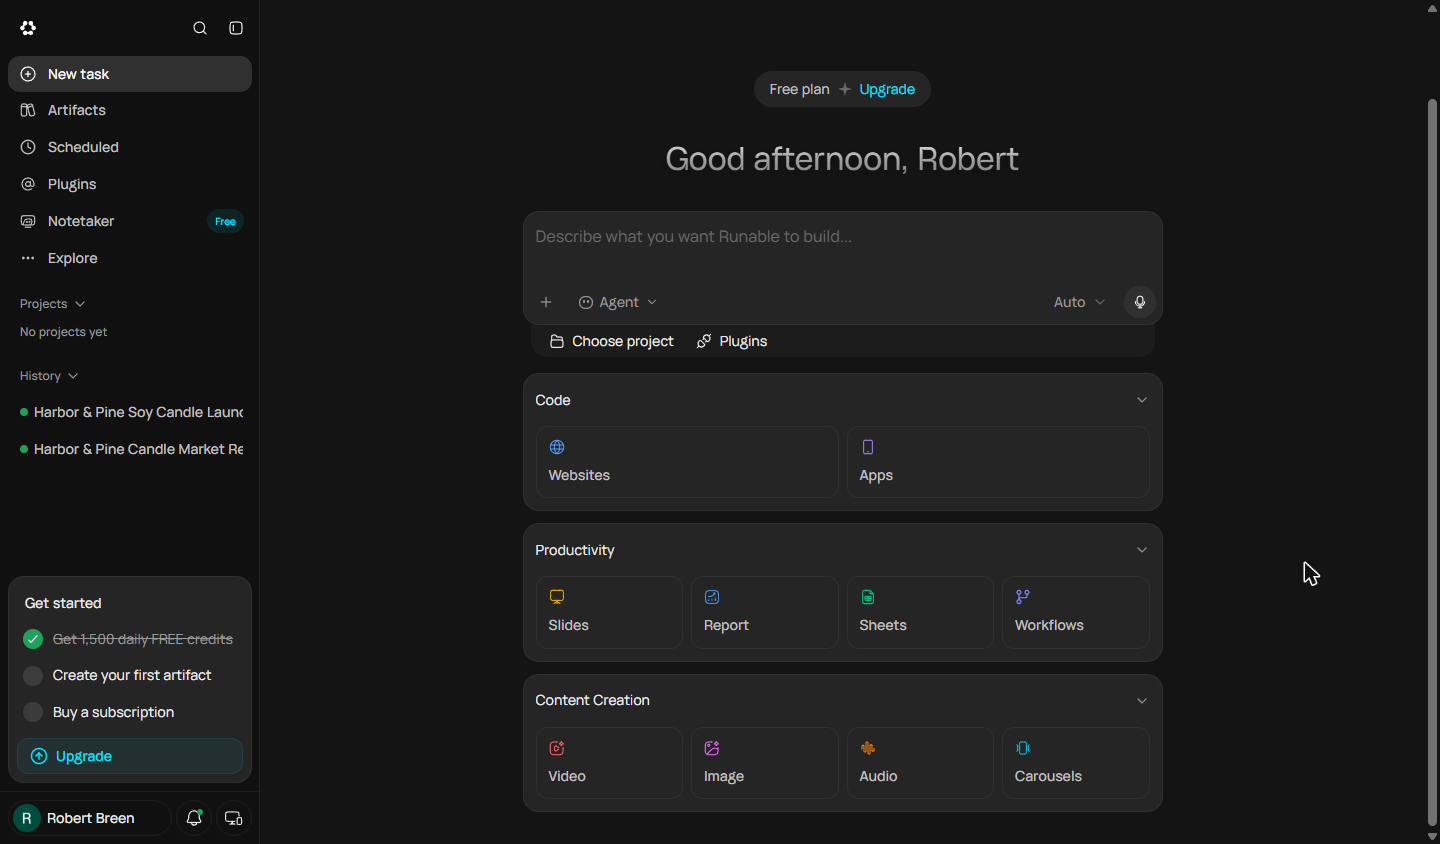
Task: Open Harbor & Pine Candle Market history item
Action: pos(130,449)
